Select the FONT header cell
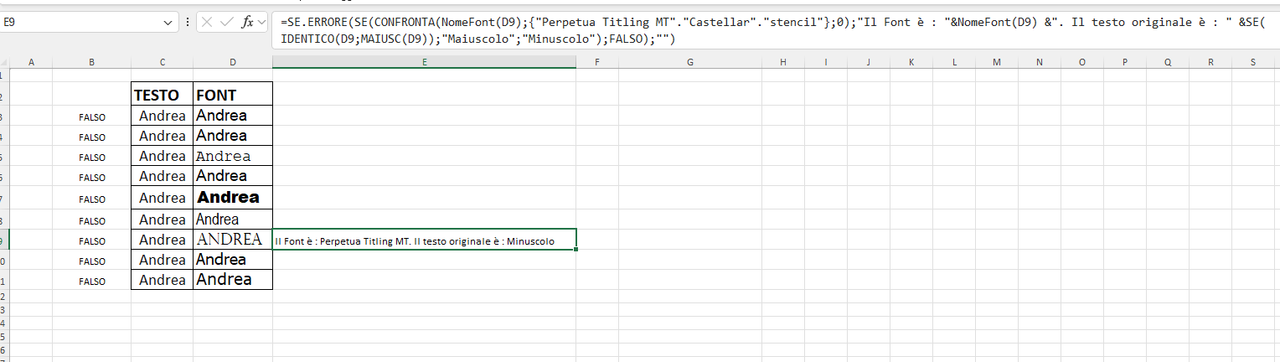Image resolution: width=1280 pixels, height=362 pixels. (232, 94)
